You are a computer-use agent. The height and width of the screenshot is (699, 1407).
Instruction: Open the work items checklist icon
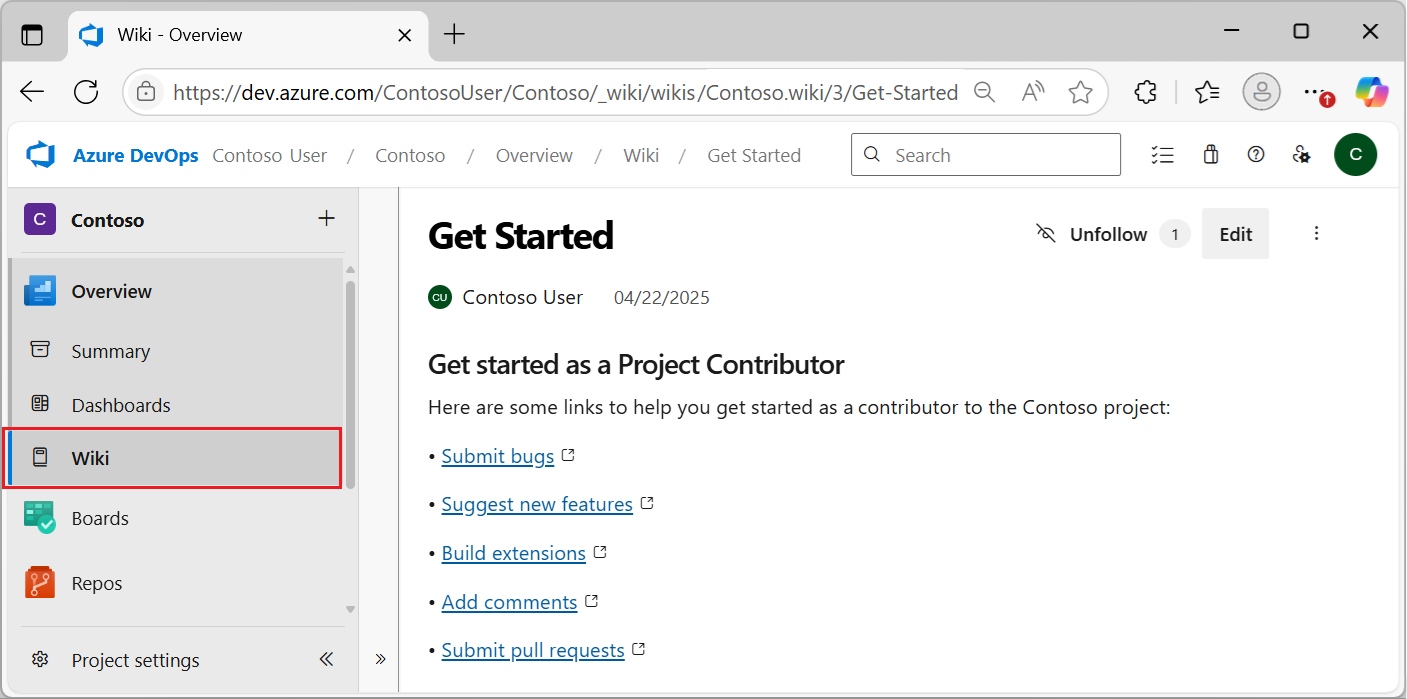[x=1162, y=155]
